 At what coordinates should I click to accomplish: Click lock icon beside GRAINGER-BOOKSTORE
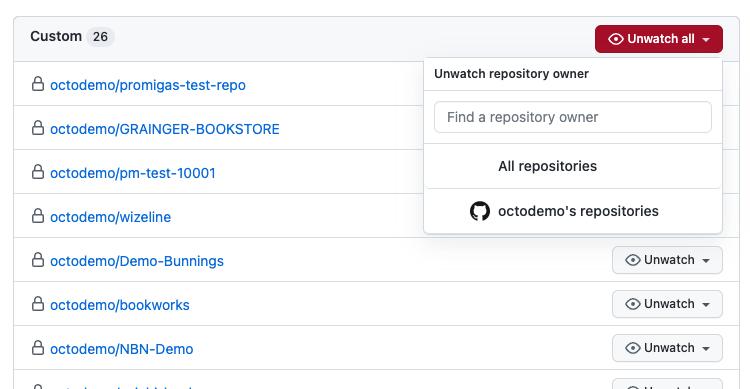(x=38, y=128)
